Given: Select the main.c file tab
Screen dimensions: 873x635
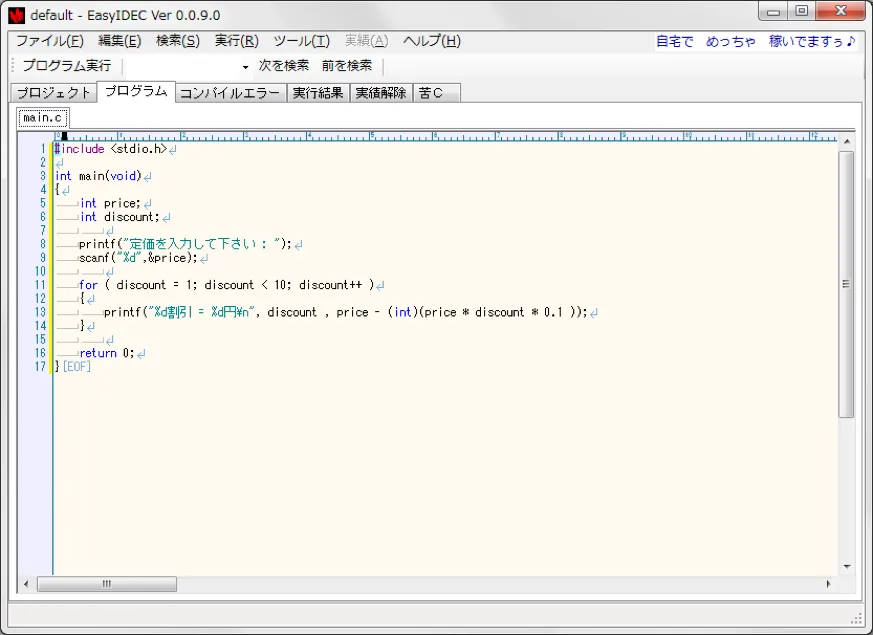Looking at the screenshot, I should point(42,117).
